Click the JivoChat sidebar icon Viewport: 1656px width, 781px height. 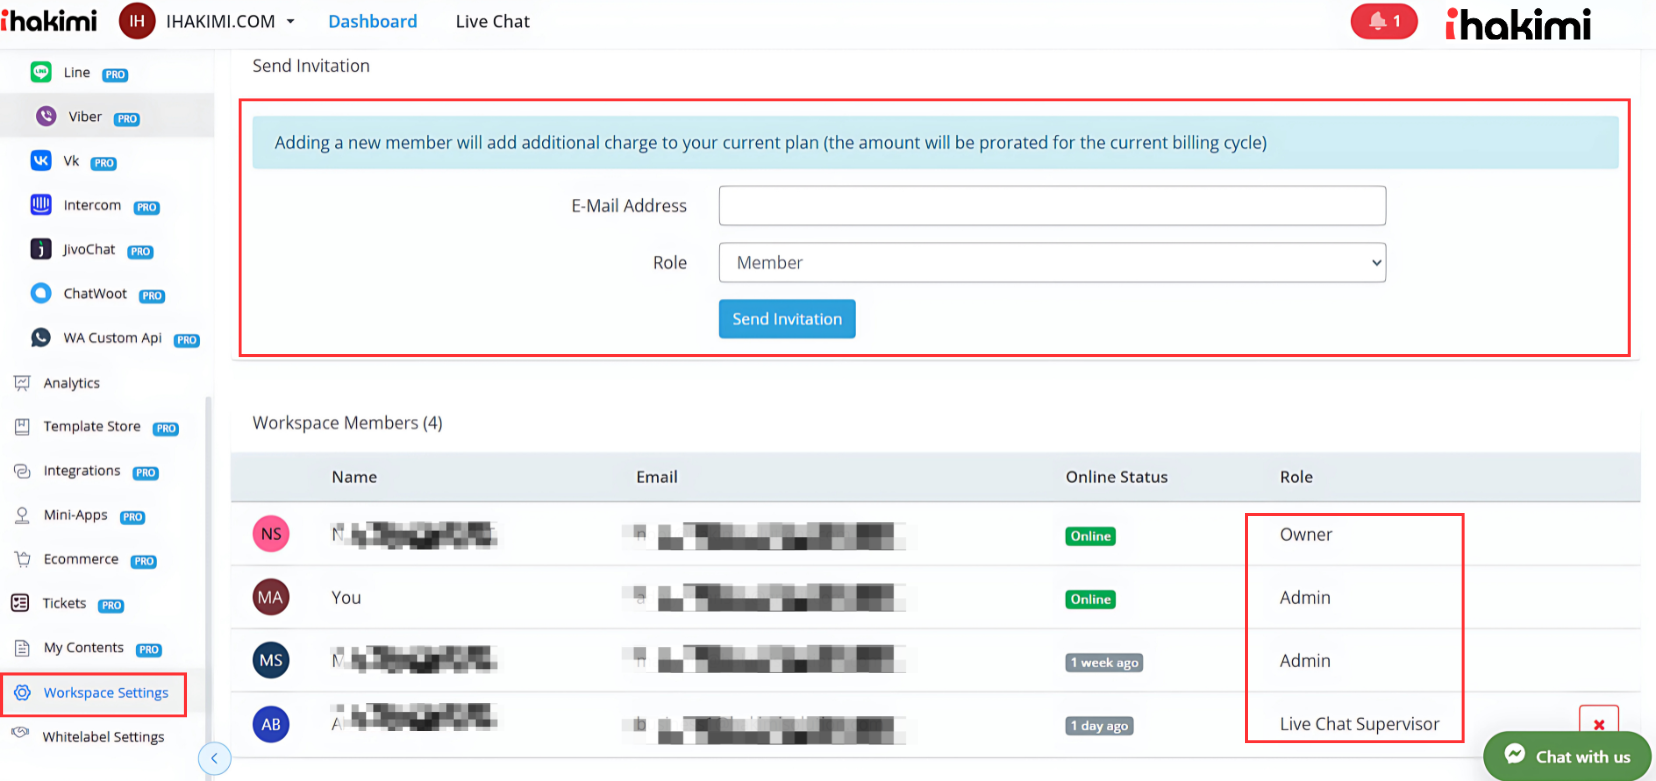(41, 249)
